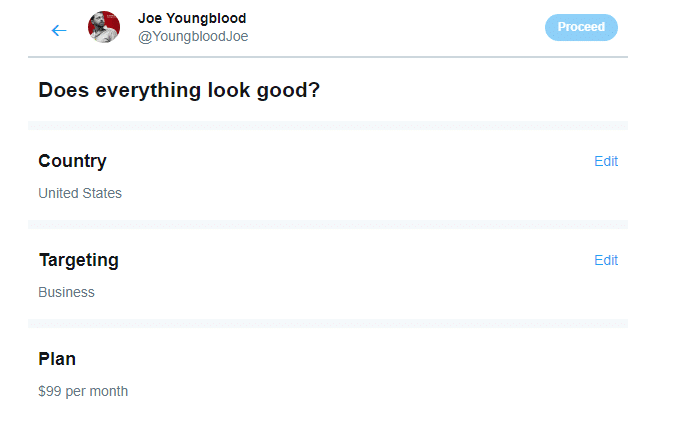Select the Joe Youngblood display name
This screenshot has width=676, height=424.
192,18
